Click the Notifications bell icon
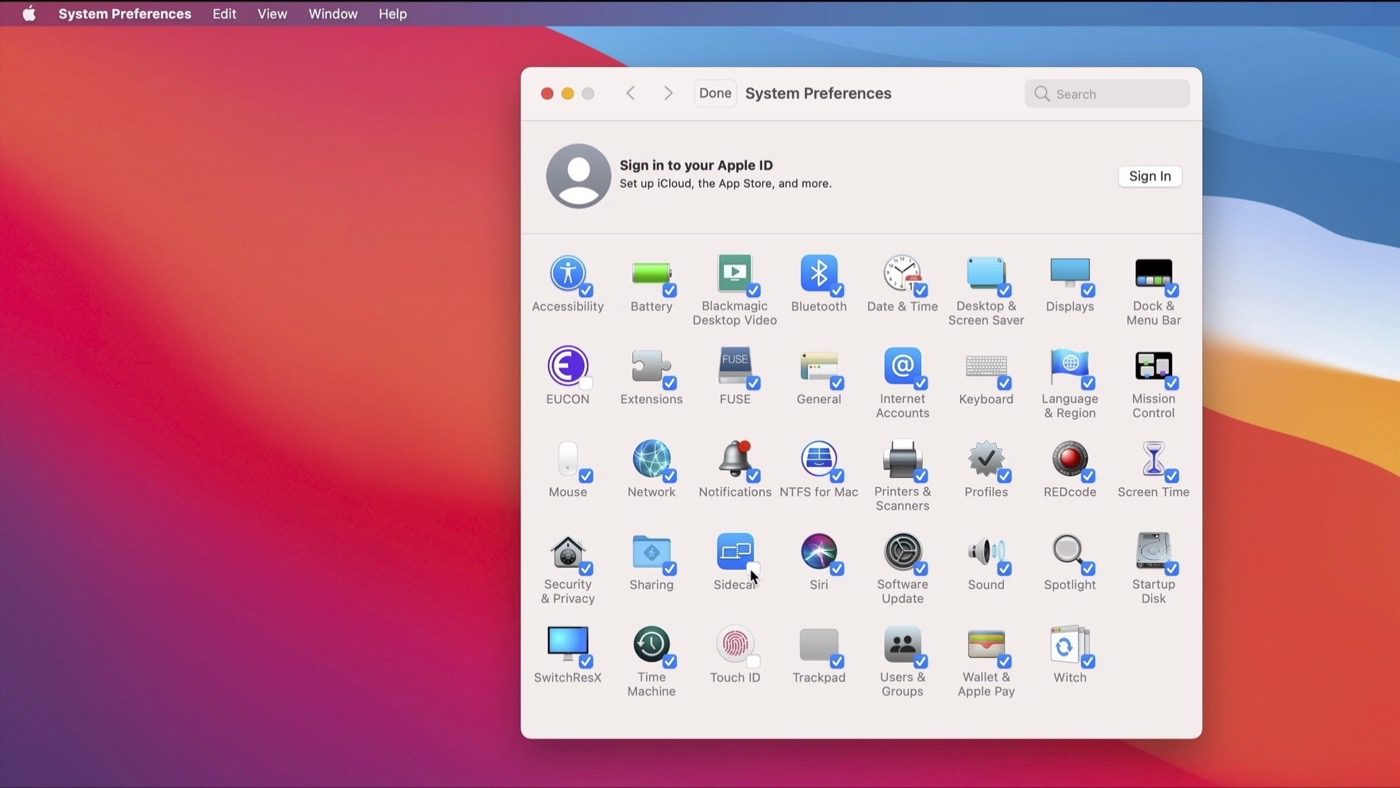Image resolution: width=1400 pixels, height=788 pixels. 735,459
